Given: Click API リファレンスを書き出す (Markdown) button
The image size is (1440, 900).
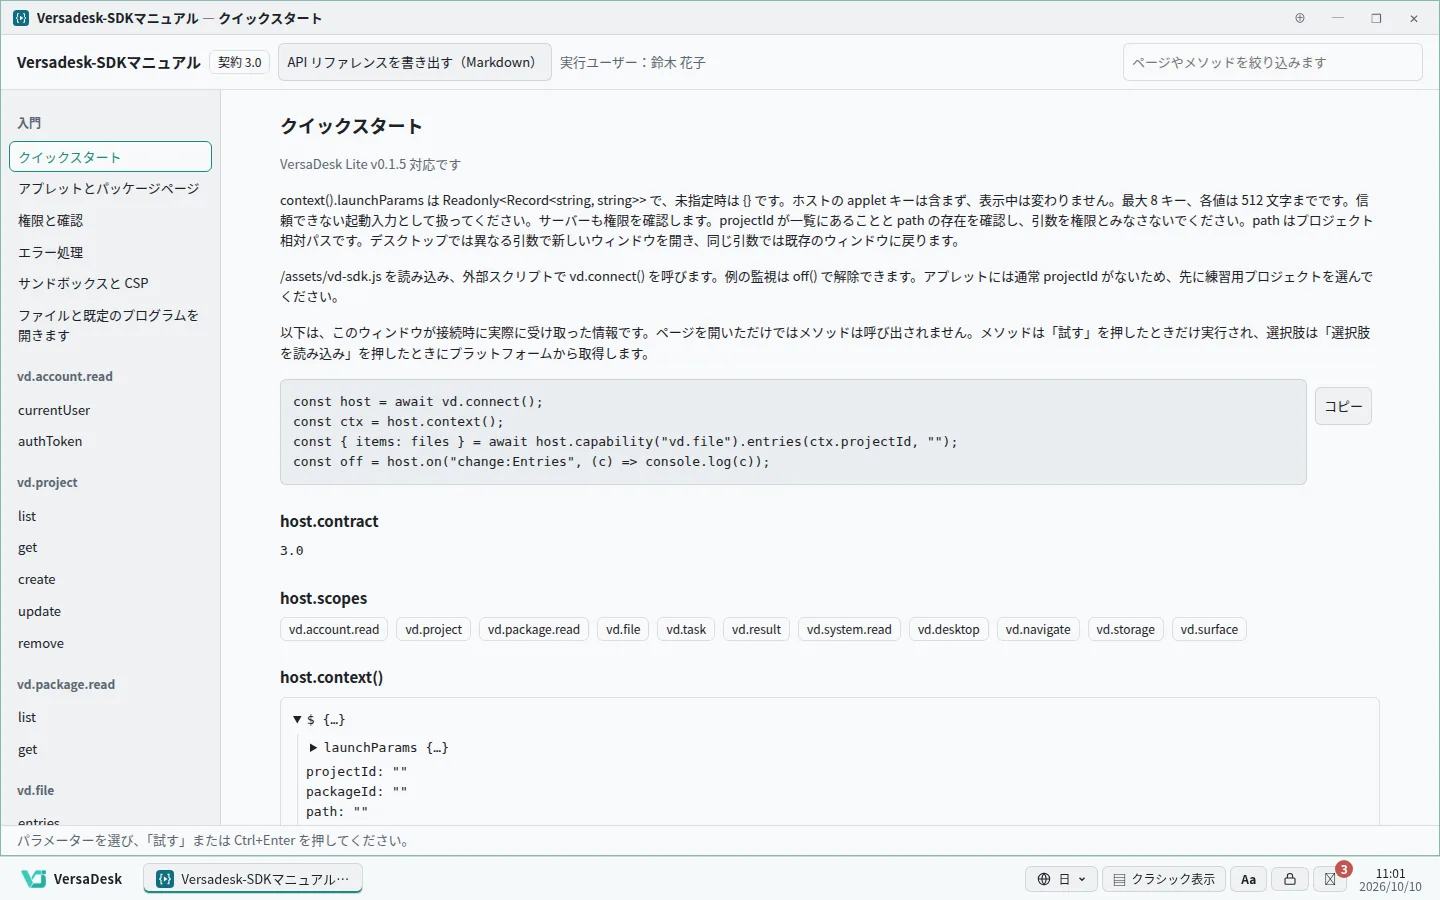Looking at the screenshot, I should pos(414,62).
